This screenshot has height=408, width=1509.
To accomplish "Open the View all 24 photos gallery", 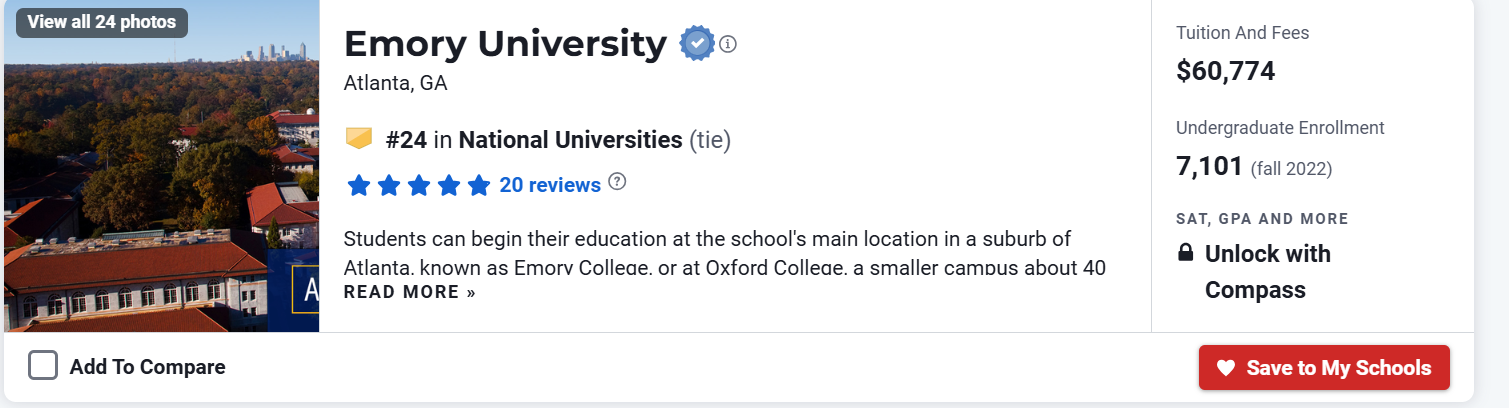I will (102, 22).
